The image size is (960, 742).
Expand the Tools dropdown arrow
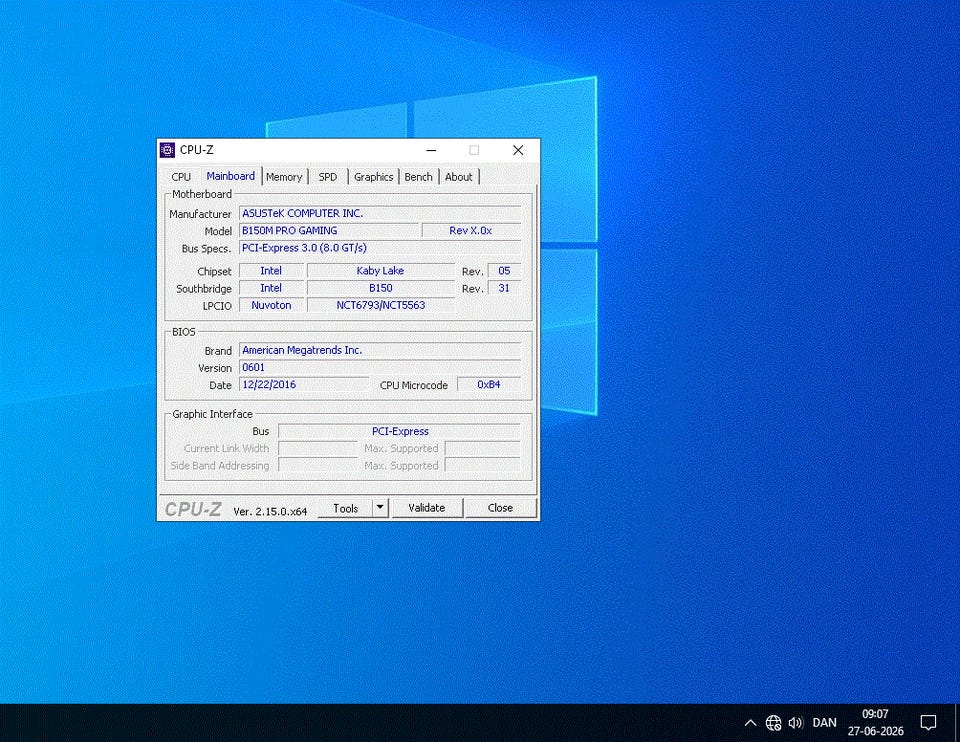point(380,508)
